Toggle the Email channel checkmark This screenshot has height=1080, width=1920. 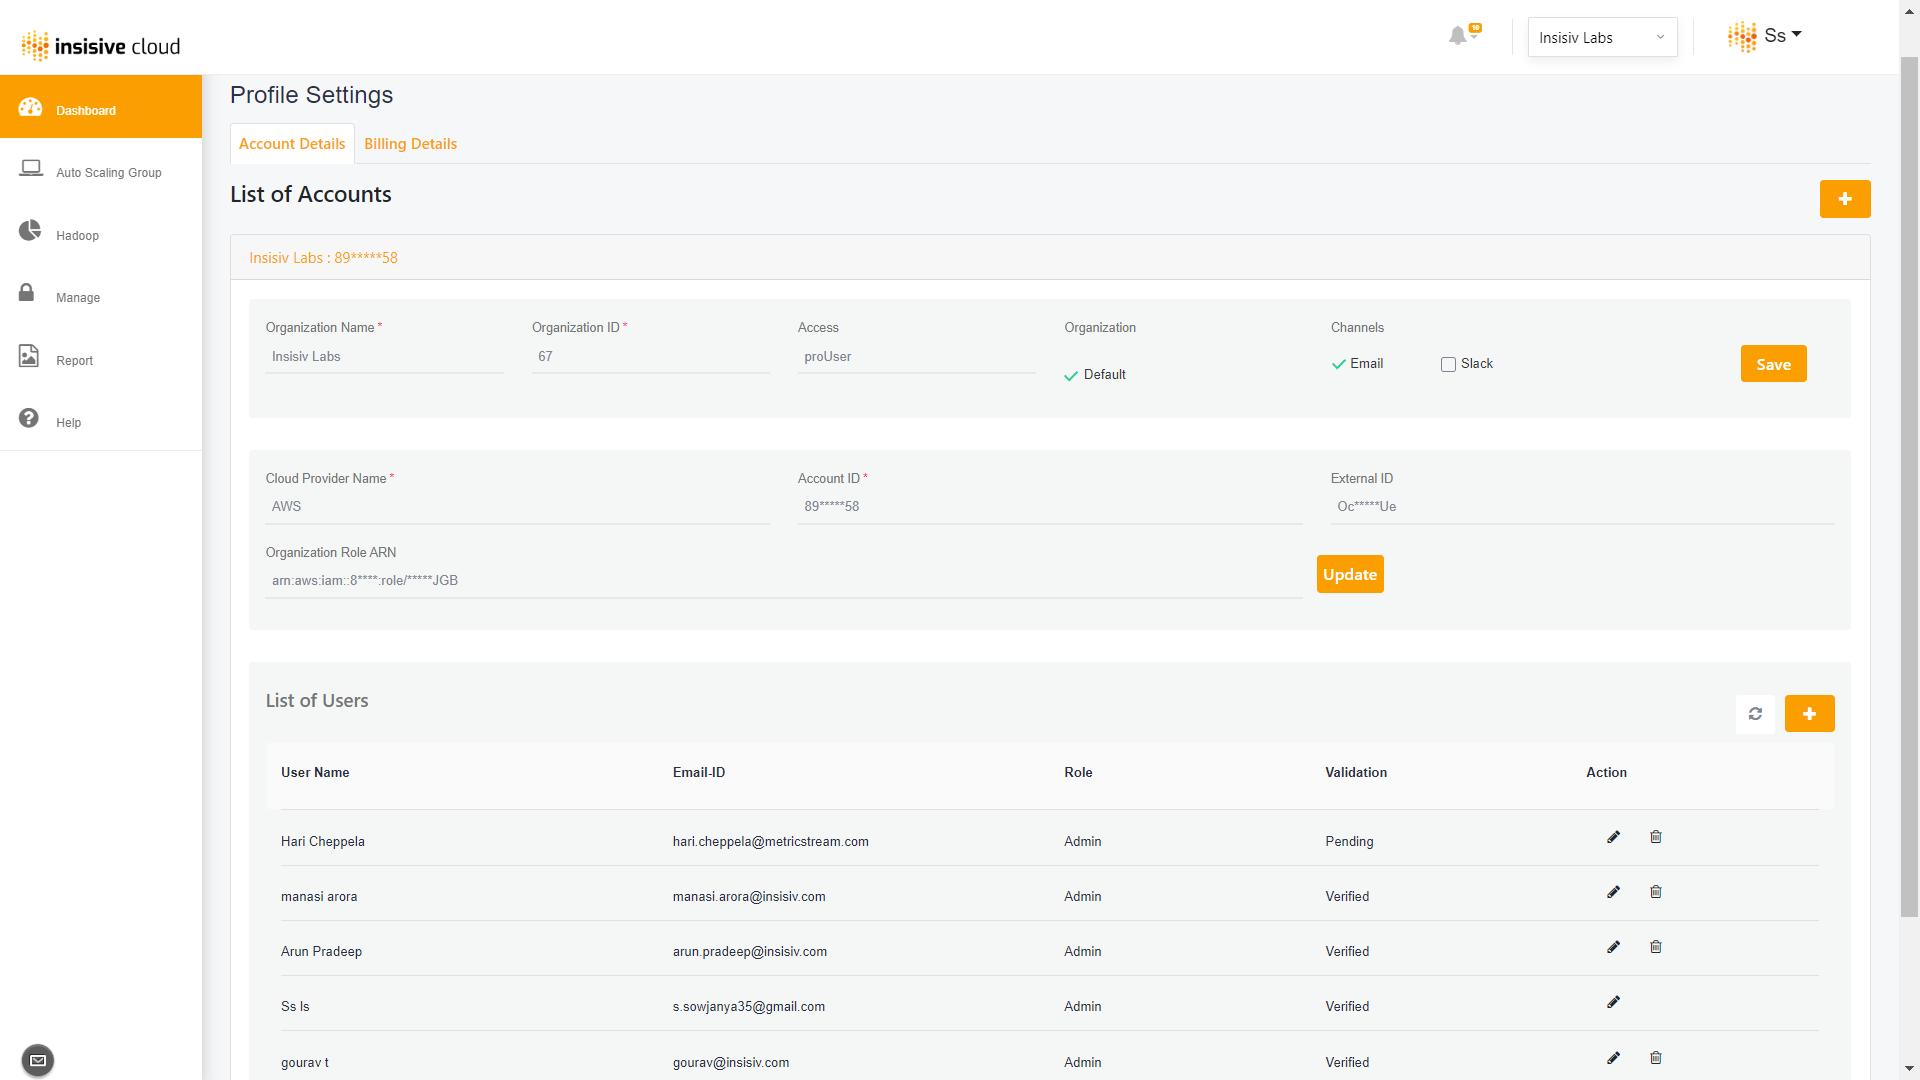coord(1339,365)
